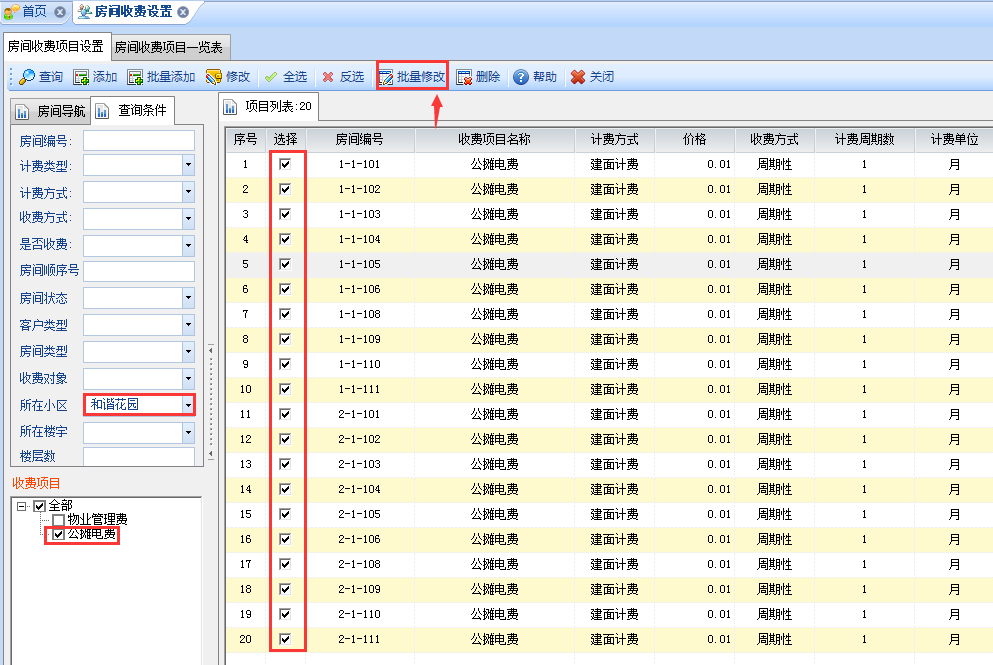The image size is (993, 665).
Task: Click the 关闭 red X icon
Action: click(578, 77)
